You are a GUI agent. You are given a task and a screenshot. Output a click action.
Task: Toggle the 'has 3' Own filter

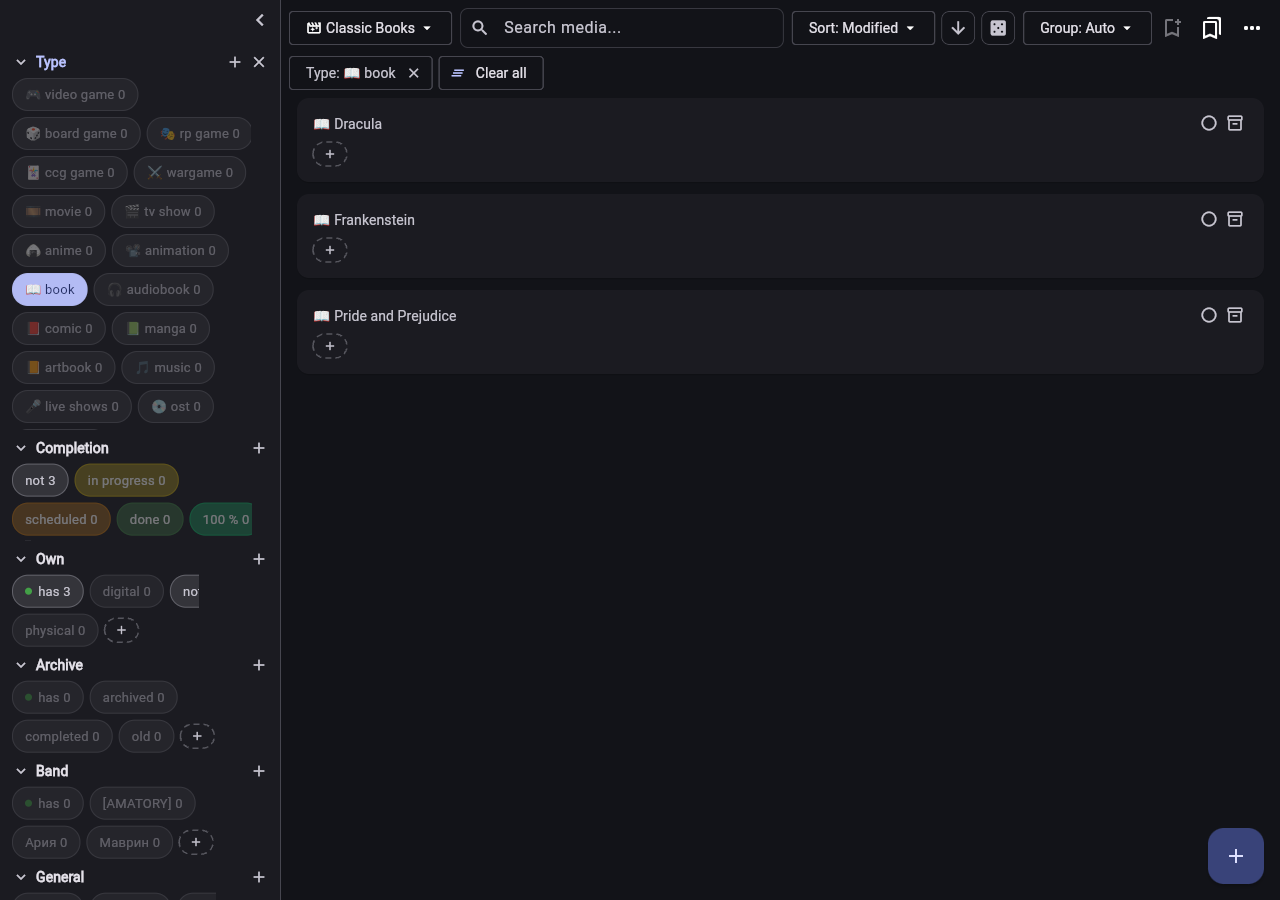[48, 591]
